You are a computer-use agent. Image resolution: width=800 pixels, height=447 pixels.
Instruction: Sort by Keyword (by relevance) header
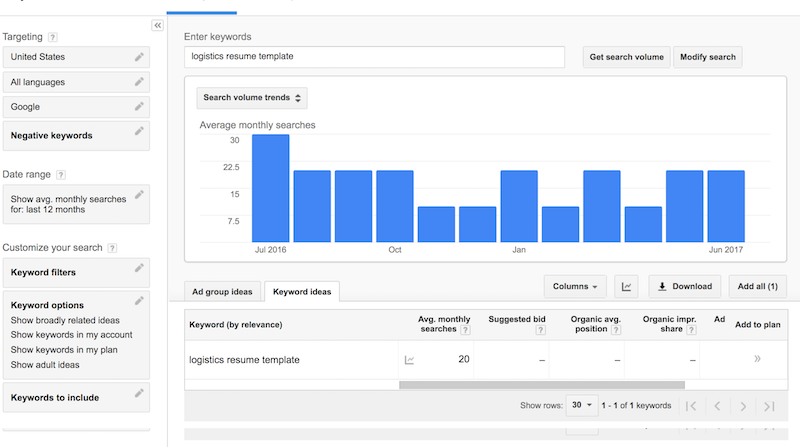[x=236, y=325]
